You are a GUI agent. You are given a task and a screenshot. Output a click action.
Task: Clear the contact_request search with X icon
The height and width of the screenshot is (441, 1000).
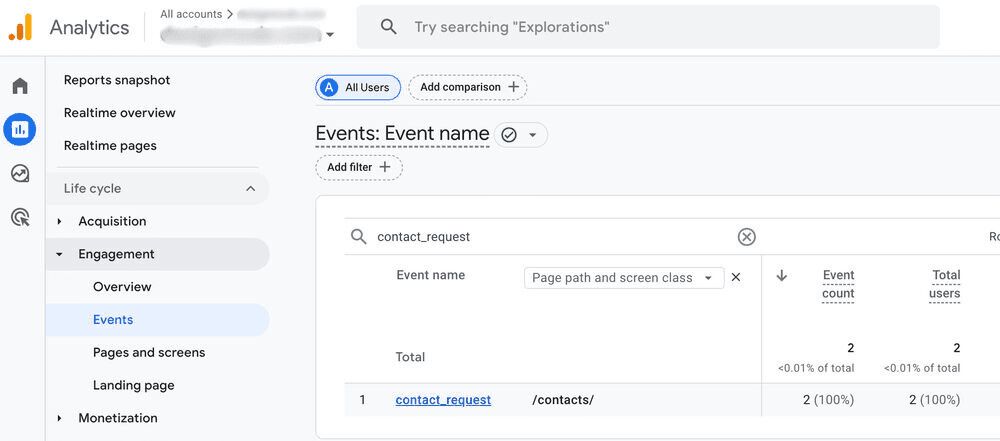click(746, 237)
